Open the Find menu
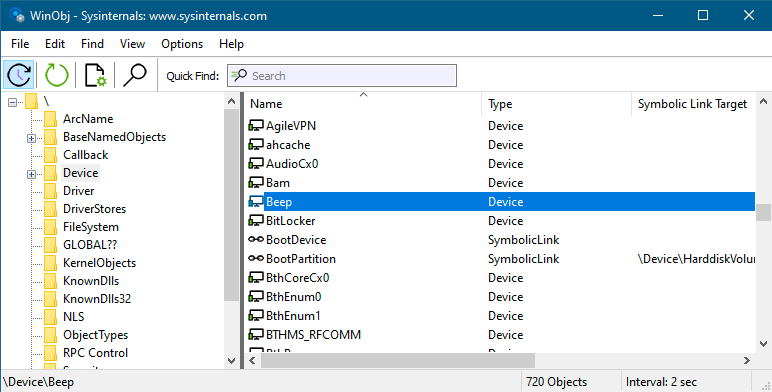This screenshot has width=772, height=392. 93,44
